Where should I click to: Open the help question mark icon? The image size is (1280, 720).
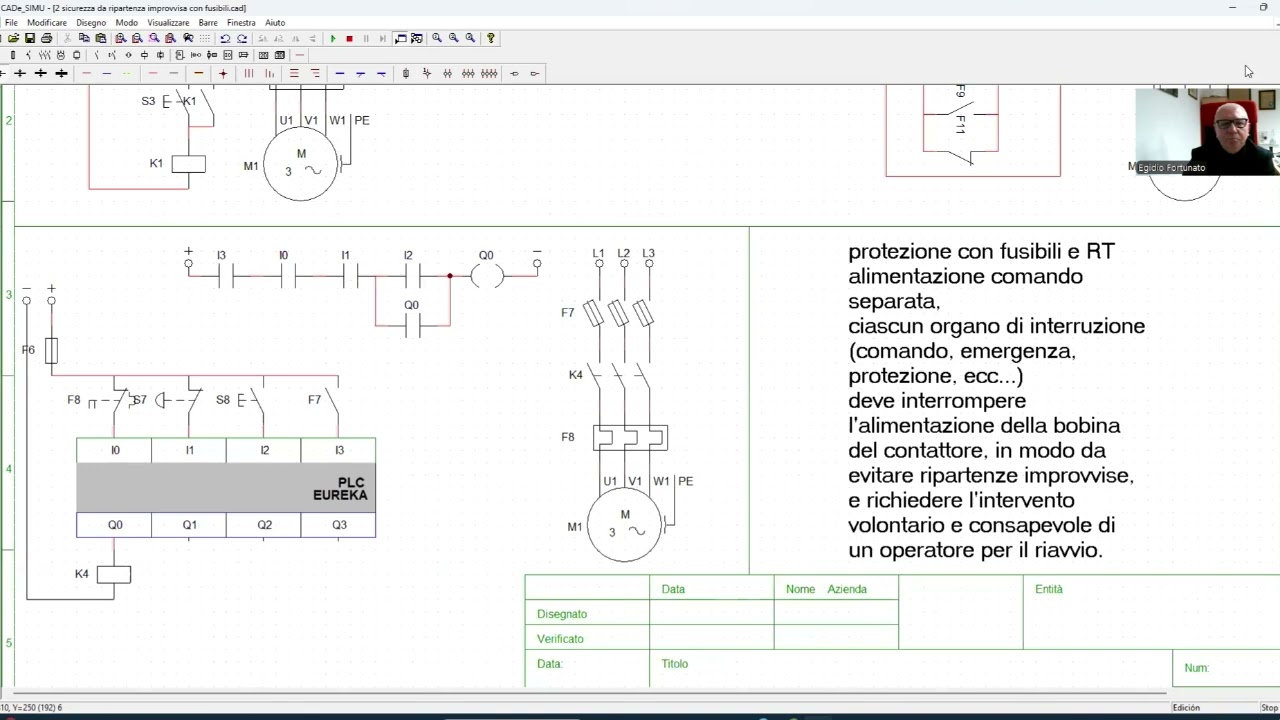[491, 38]
